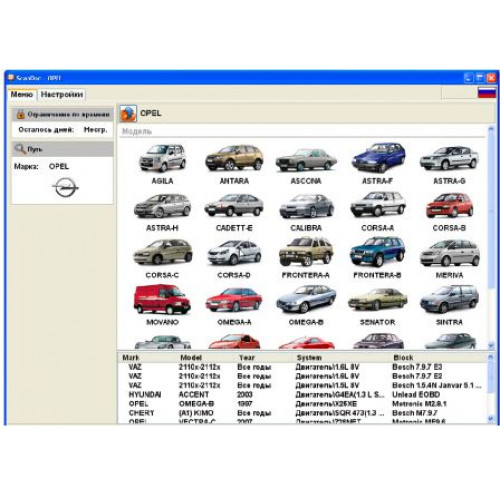The width and height of the screenshot is (500, 500).
Task: Choose the blue ASTRA-F hatchback icon
Action: [x=378, y=158]
